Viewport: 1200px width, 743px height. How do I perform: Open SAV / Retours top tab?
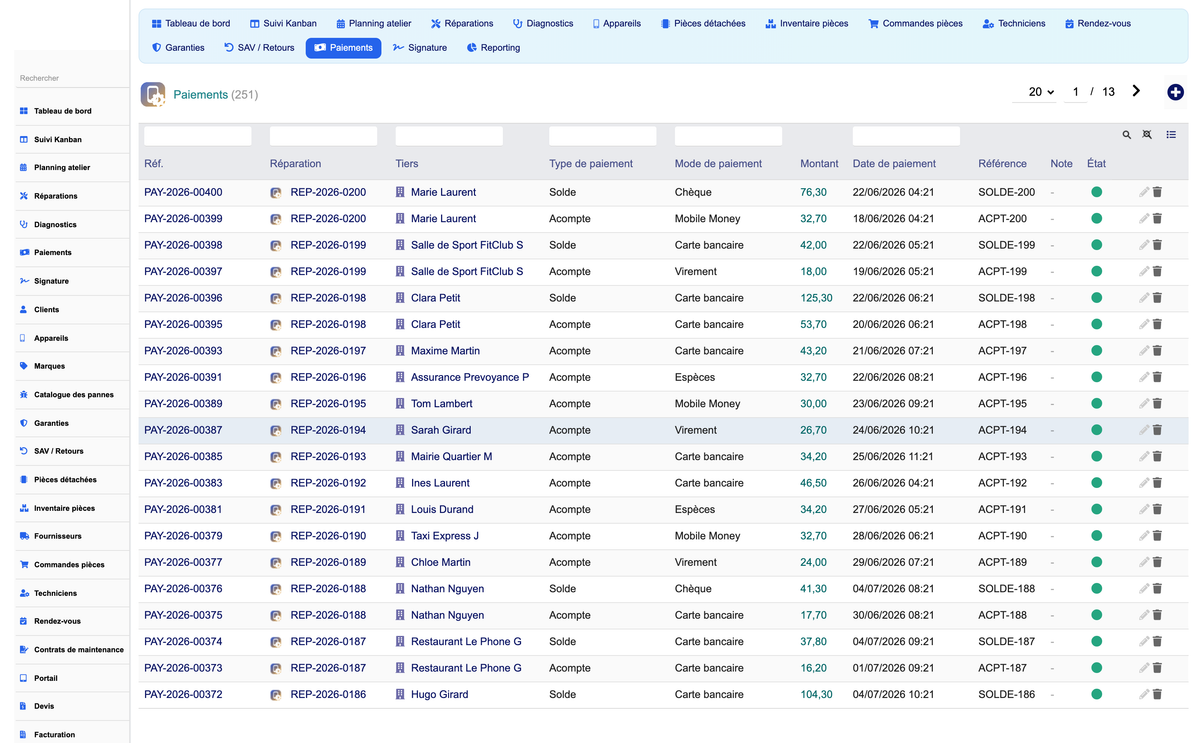tap(259, 47)
